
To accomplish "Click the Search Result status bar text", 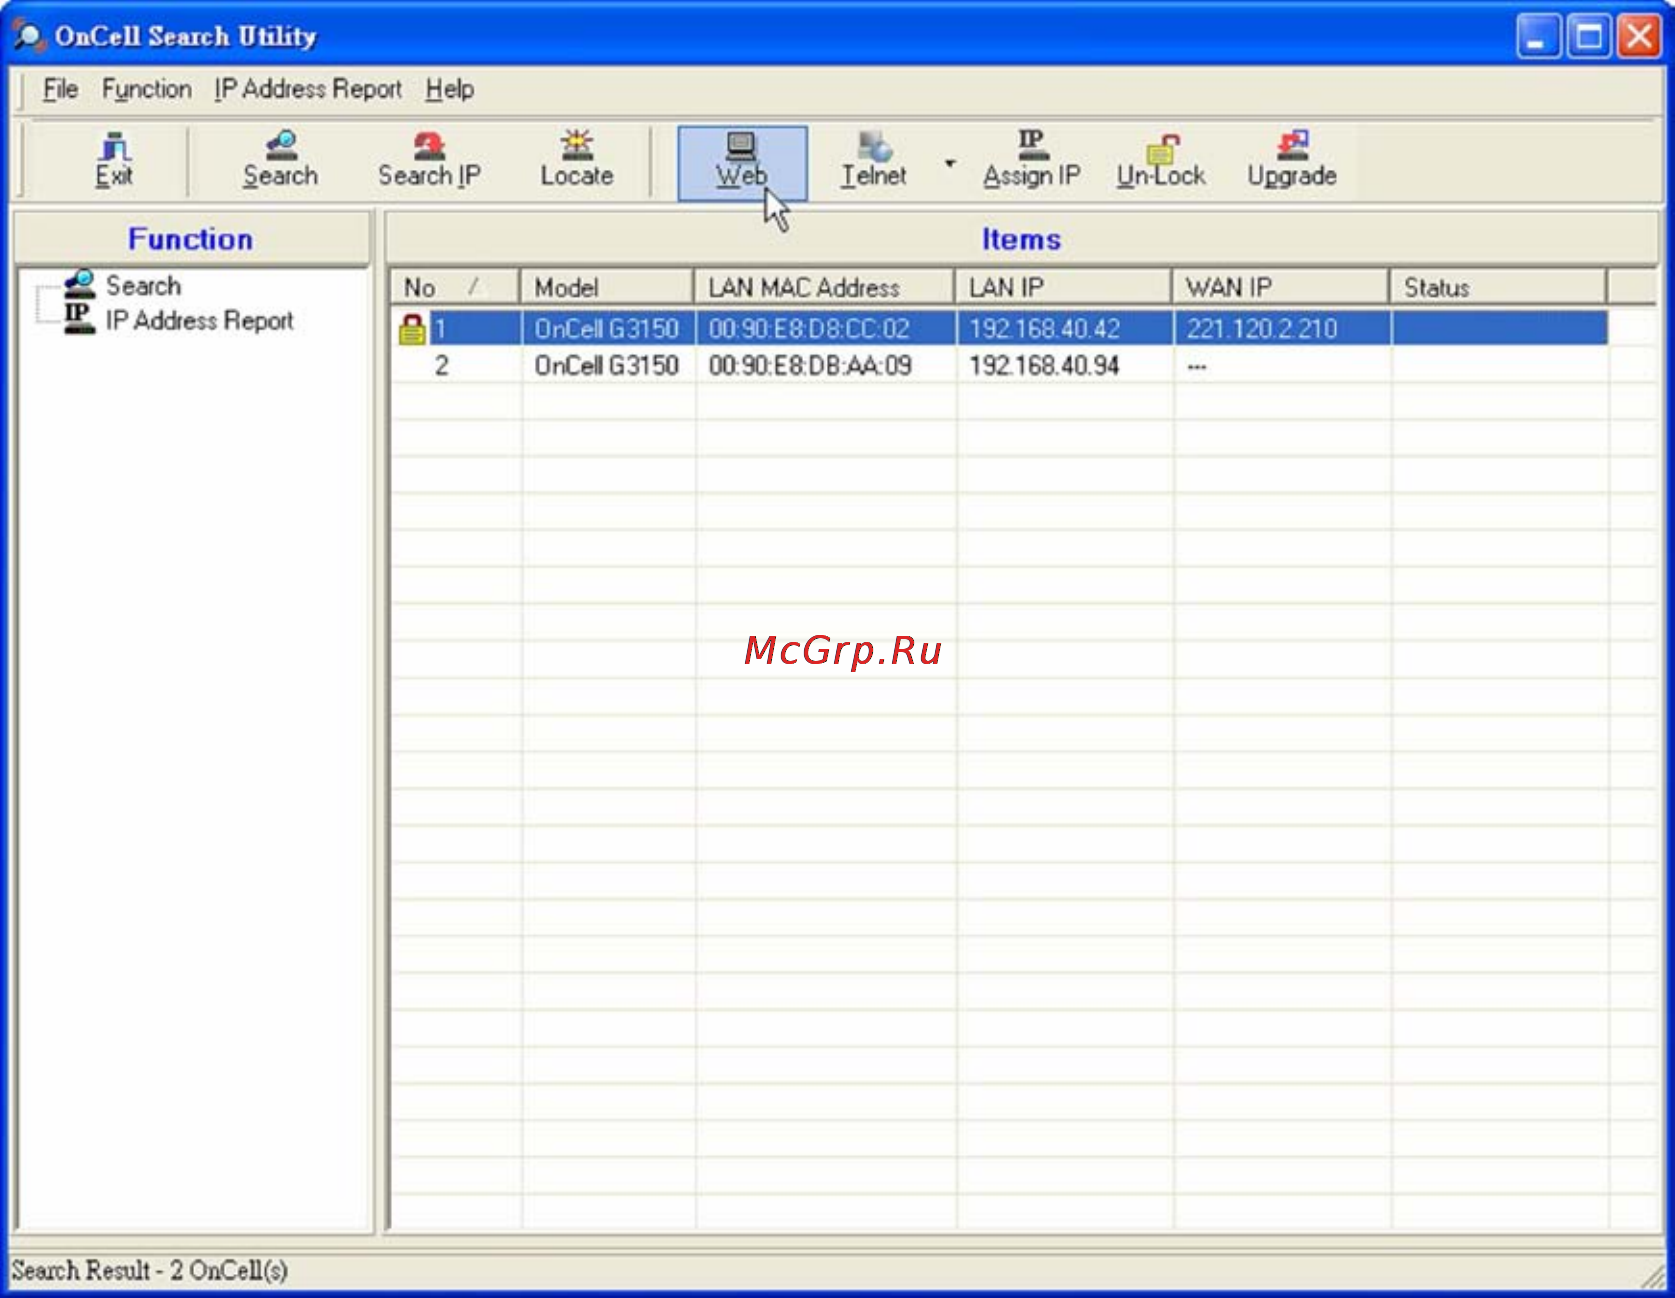I will [x=150, y=1271].
